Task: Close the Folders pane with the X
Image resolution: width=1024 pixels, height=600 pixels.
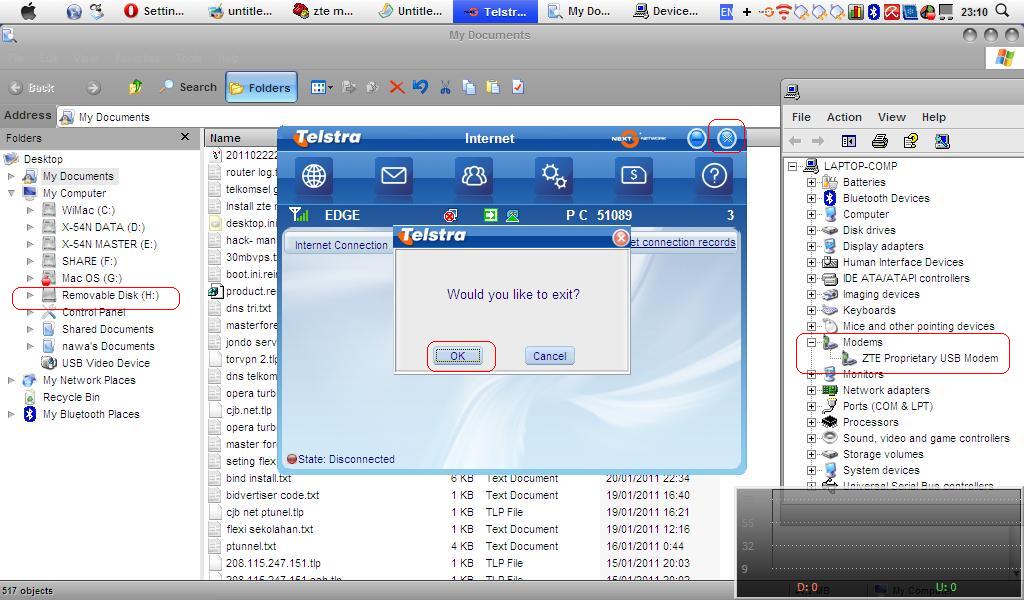Action: point(185,137)
